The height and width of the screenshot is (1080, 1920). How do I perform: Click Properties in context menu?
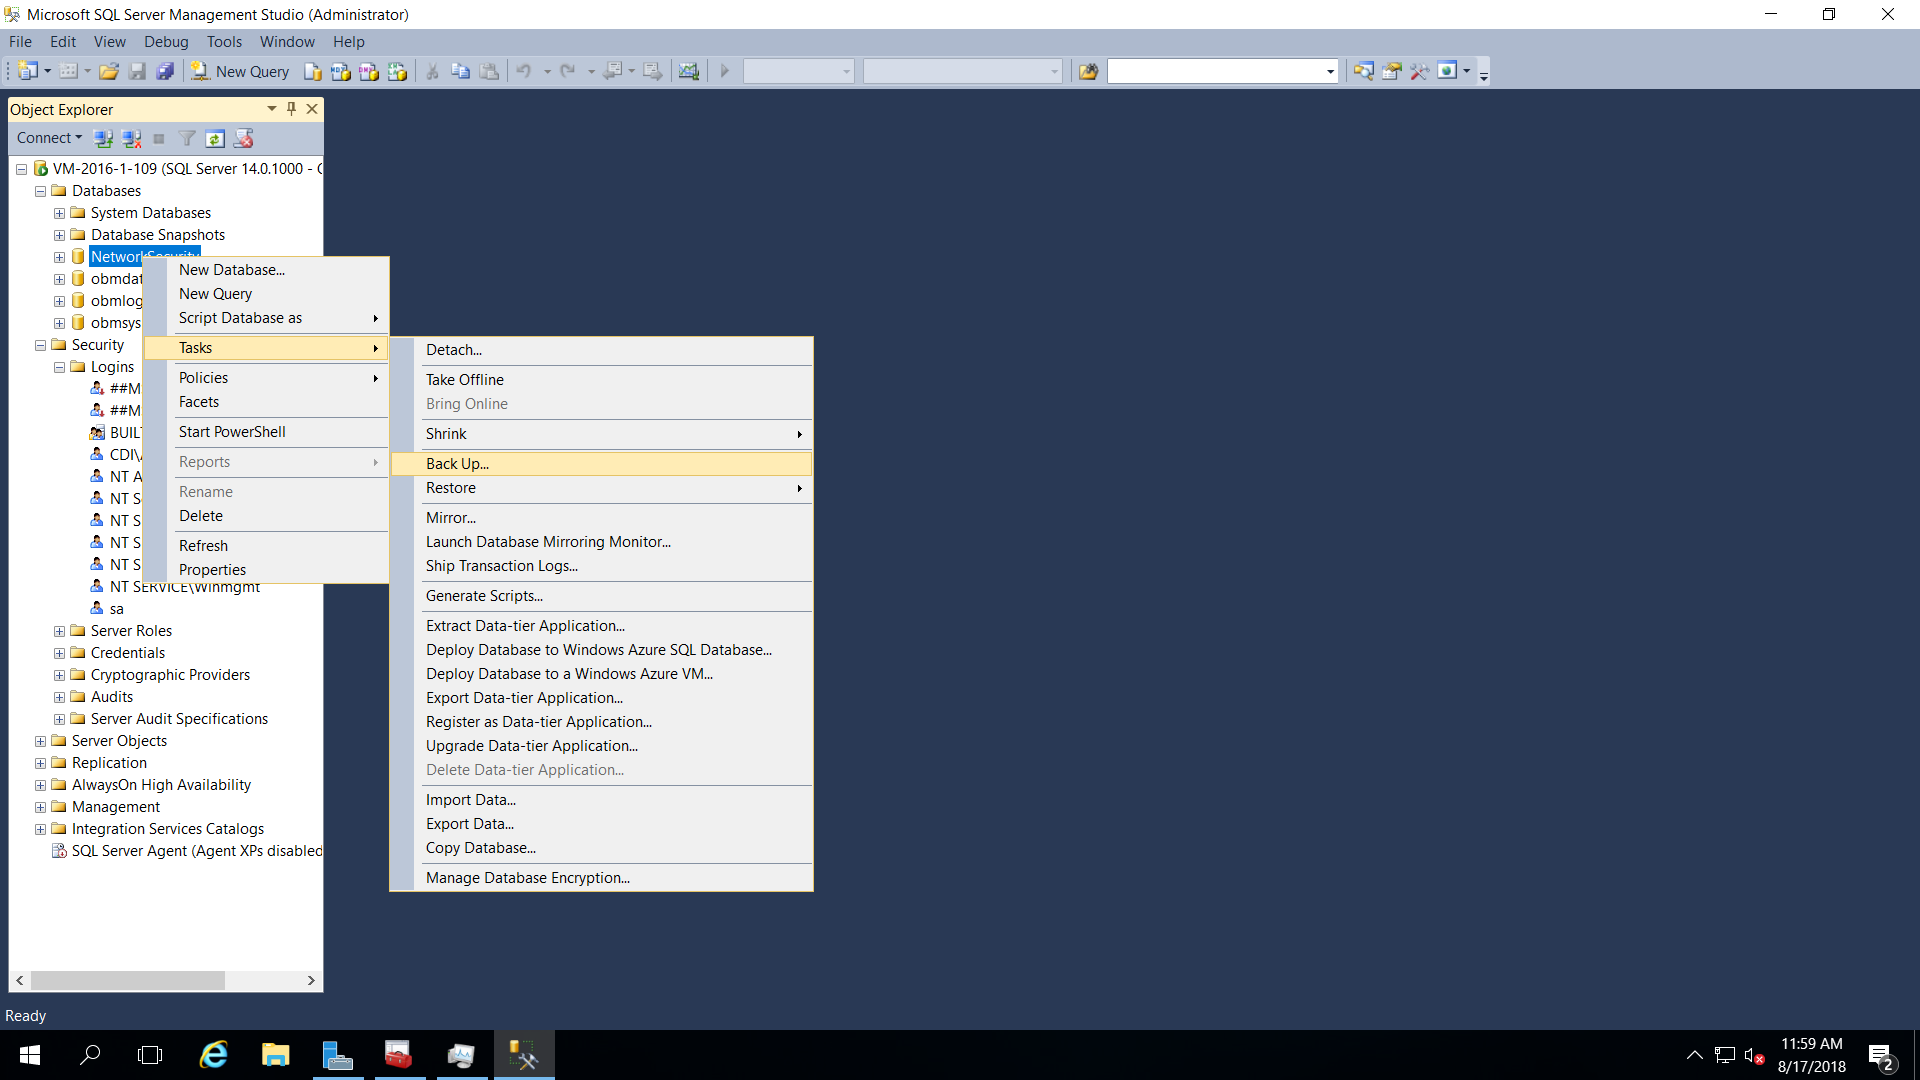click(266, 570)
